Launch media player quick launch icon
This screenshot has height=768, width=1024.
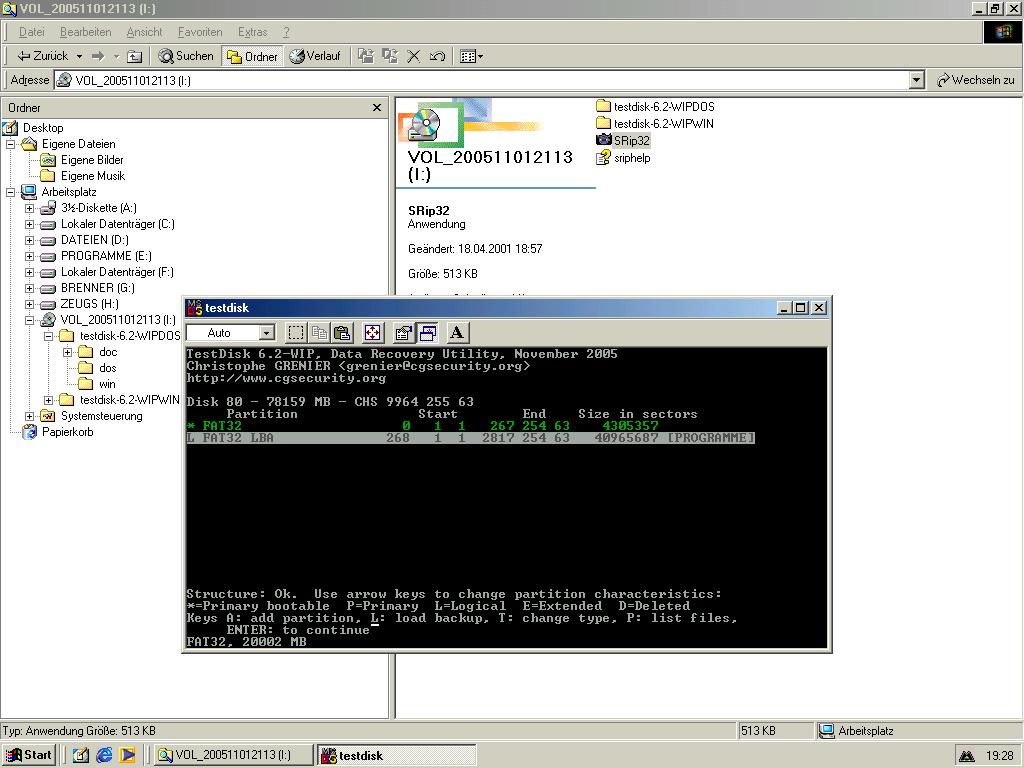point(128,755)
